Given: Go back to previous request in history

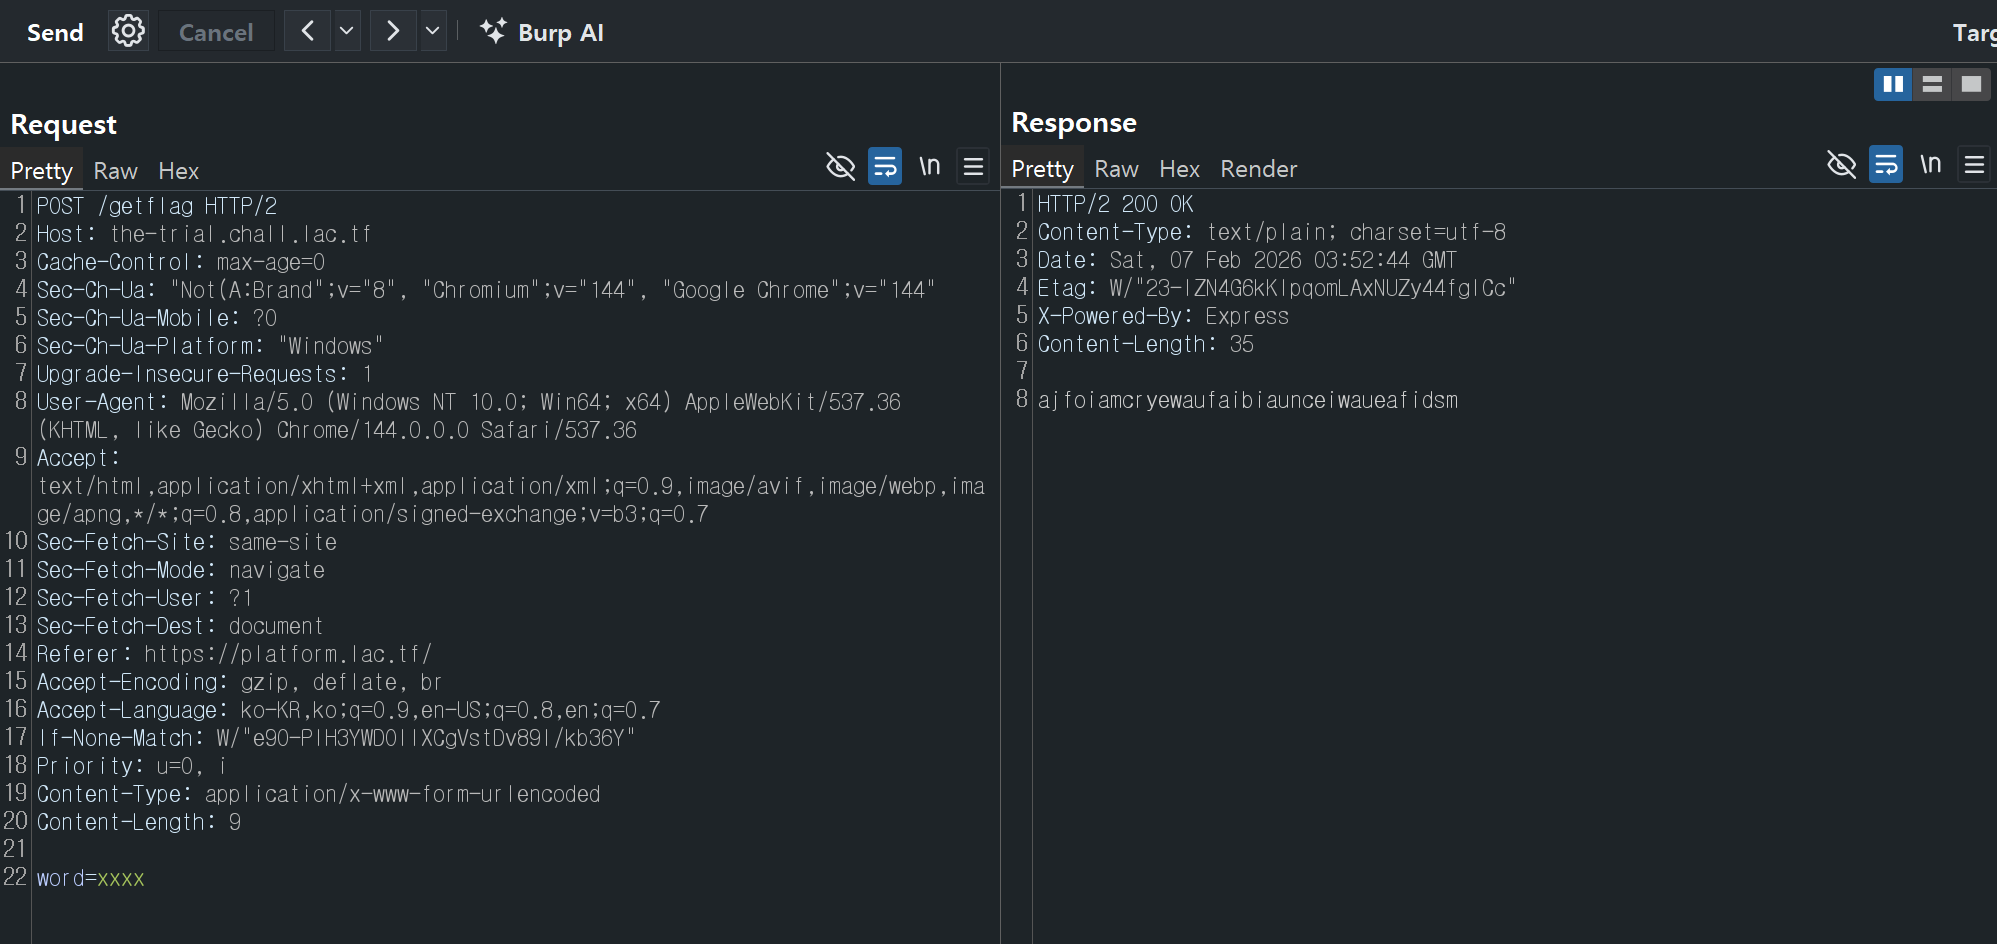Looking at the screenshot, I should [308, 32].
